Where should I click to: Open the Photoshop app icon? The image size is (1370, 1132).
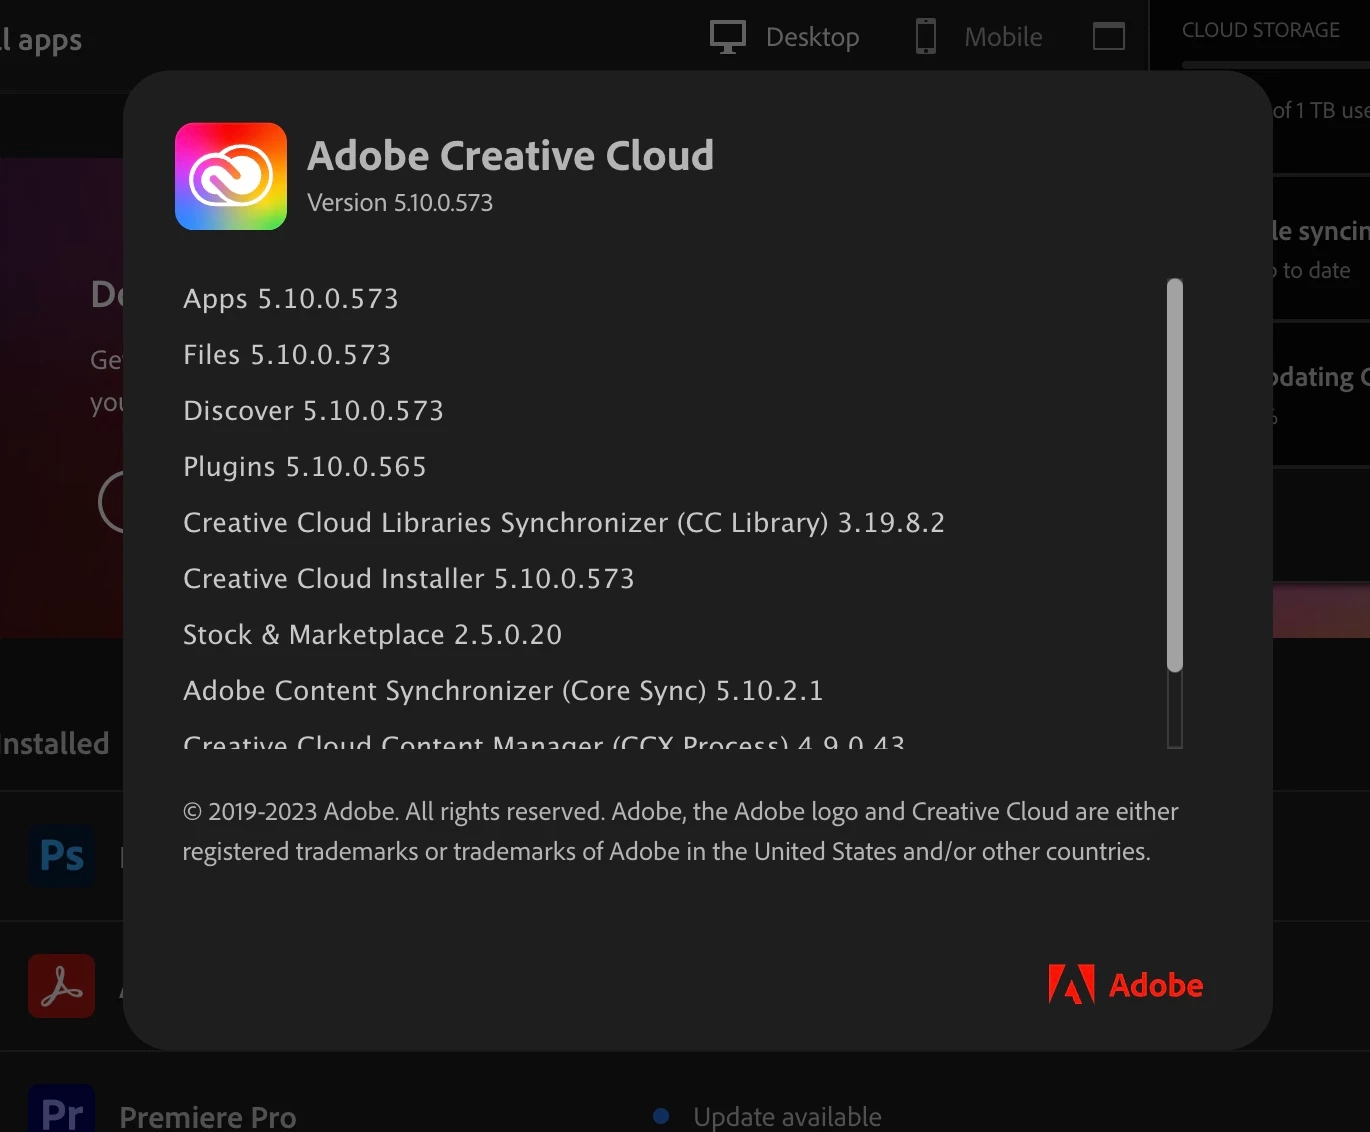[x=62, y=856]
